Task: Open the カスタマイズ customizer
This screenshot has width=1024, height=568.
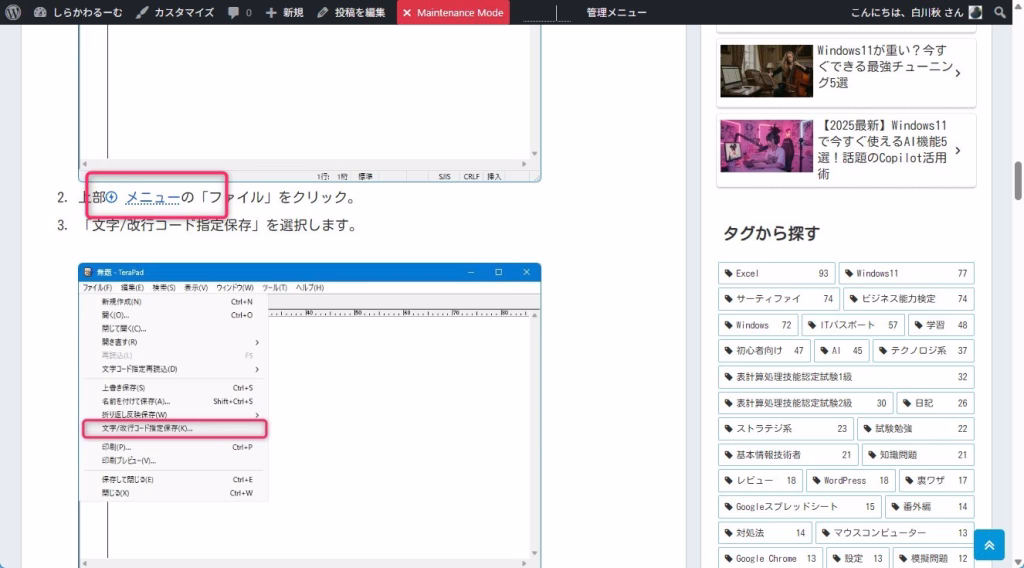Action: [174, 12]
